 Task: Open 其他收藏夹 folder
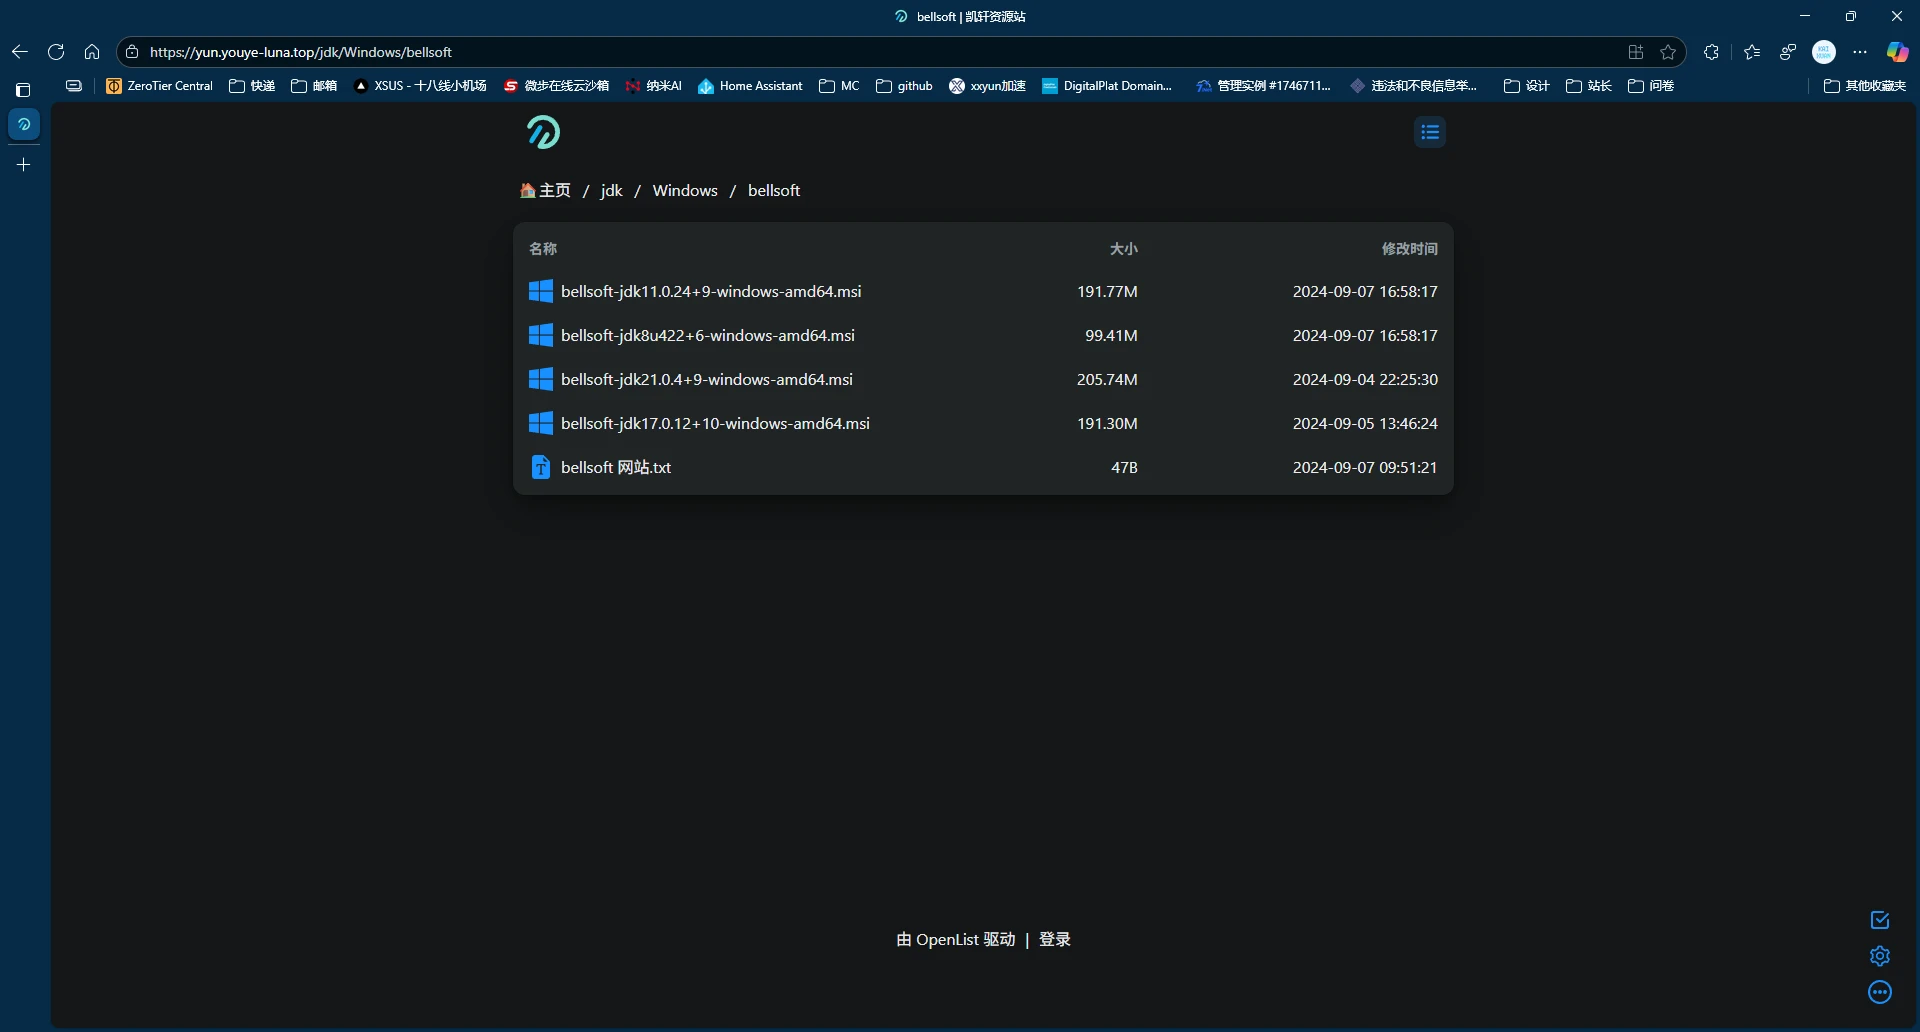tap(1865, 86)
